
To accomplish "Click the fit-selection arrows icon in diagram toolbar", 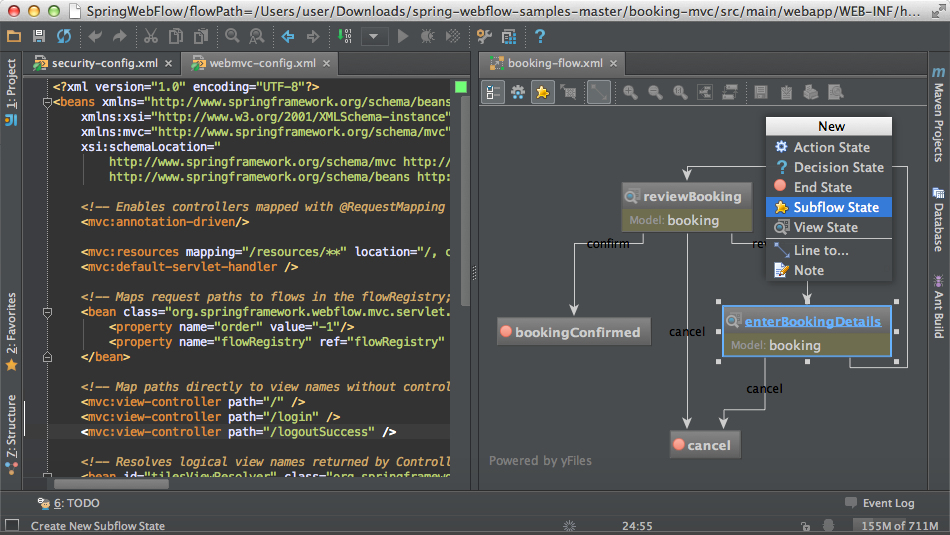I will pyautogui.click(x=568, y=92).
